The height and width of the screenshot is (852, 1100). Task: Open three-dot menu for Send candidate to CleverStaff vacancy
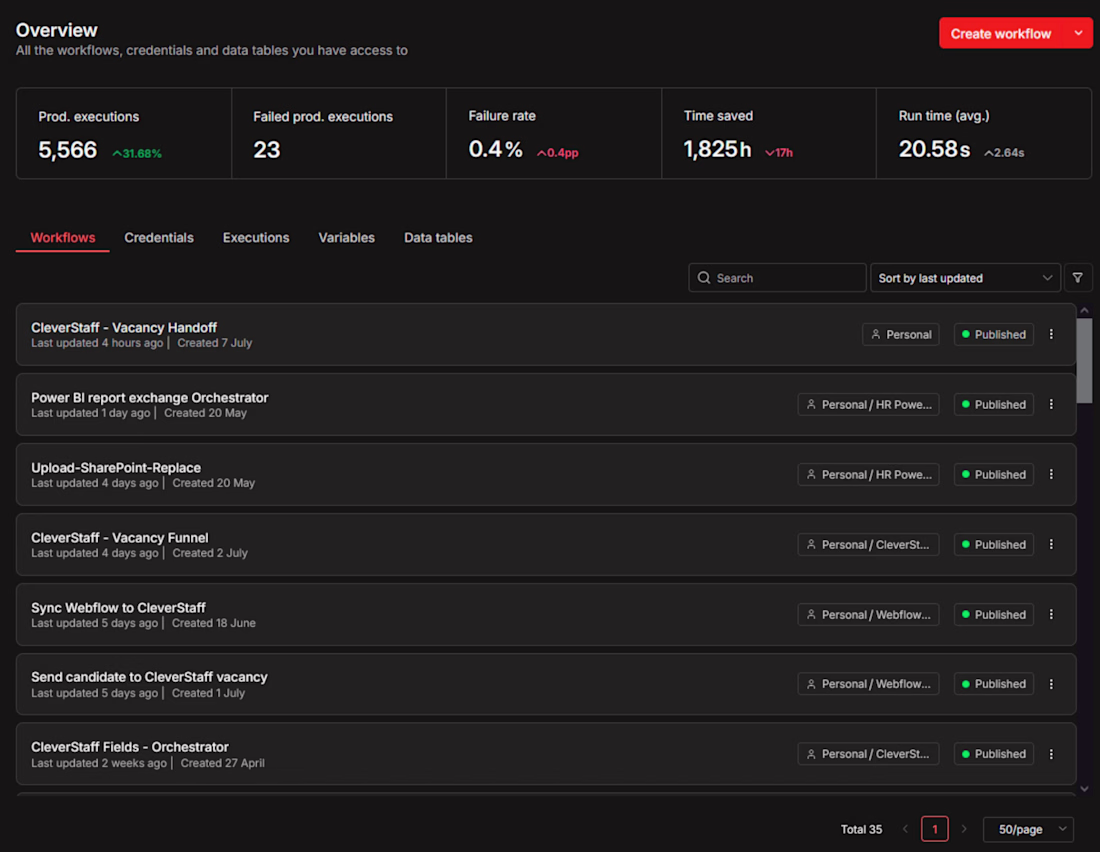[x=1051, y=684]
